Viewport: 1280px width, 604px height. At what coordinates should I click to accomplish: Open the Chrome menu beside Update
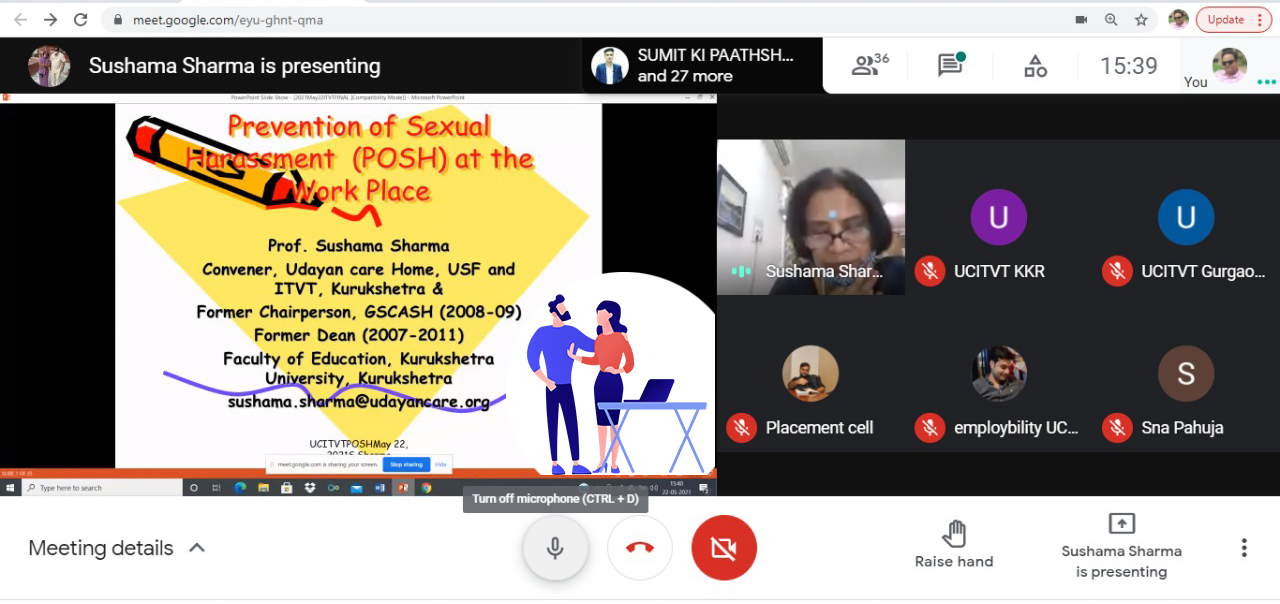(1262, 19)
